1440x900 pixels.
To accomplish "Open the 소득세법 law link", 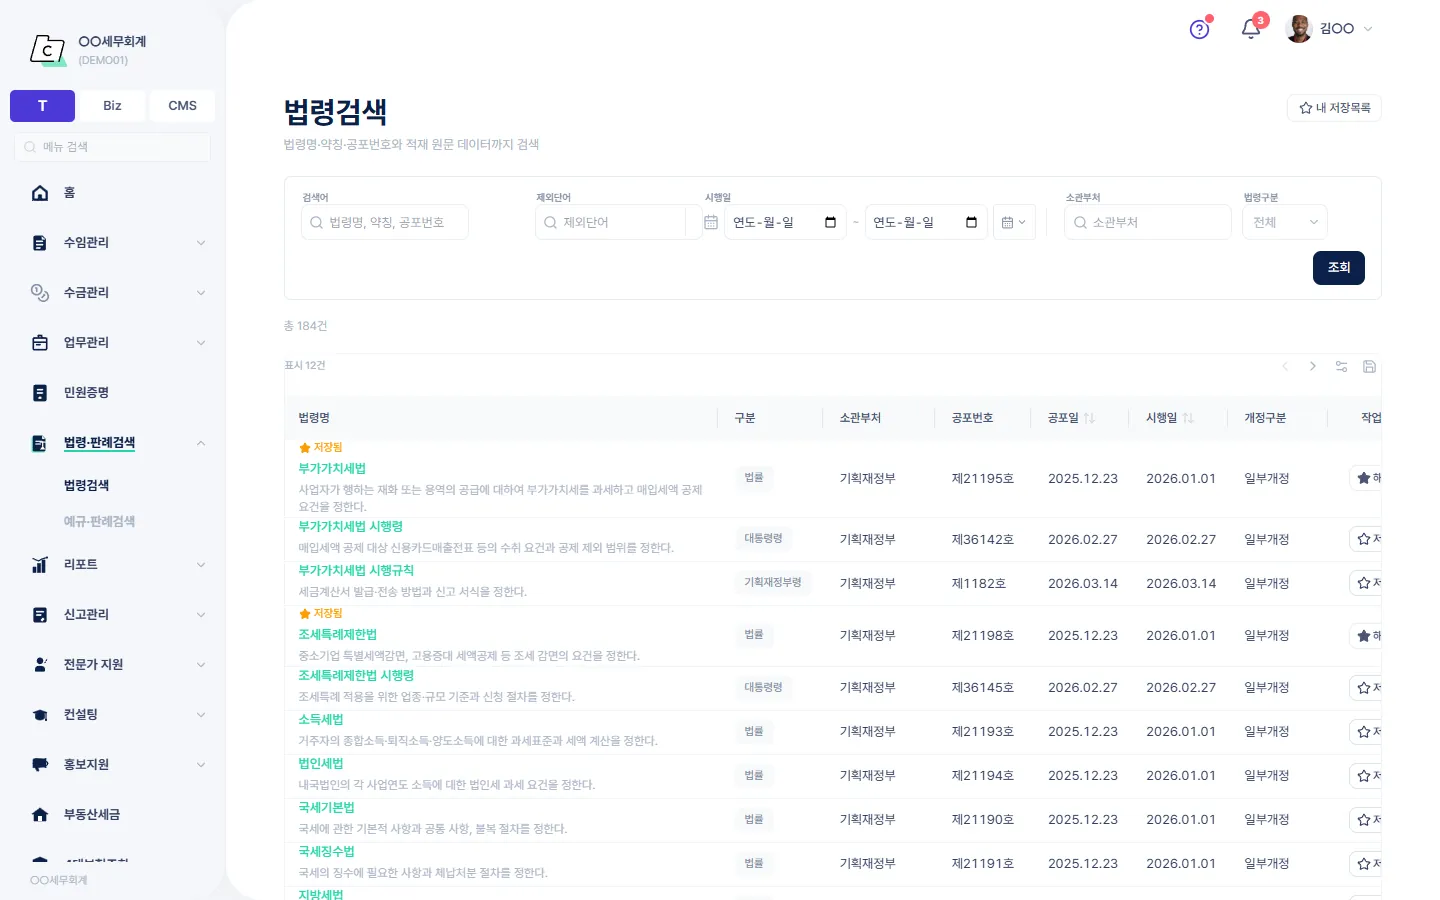I will (320, 720).
